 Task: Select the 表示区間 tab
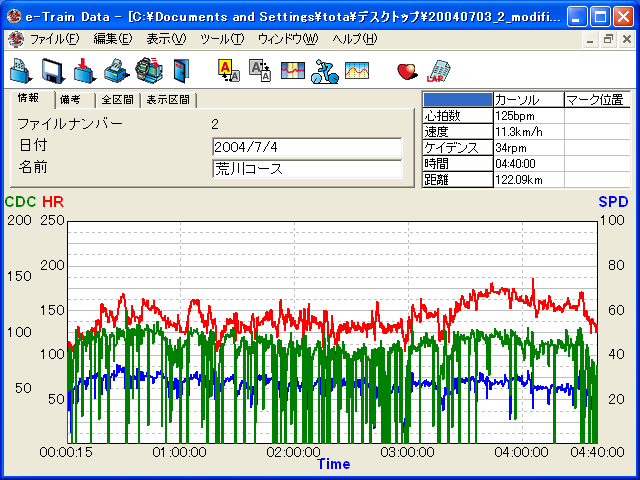click(x=168, y=99)
